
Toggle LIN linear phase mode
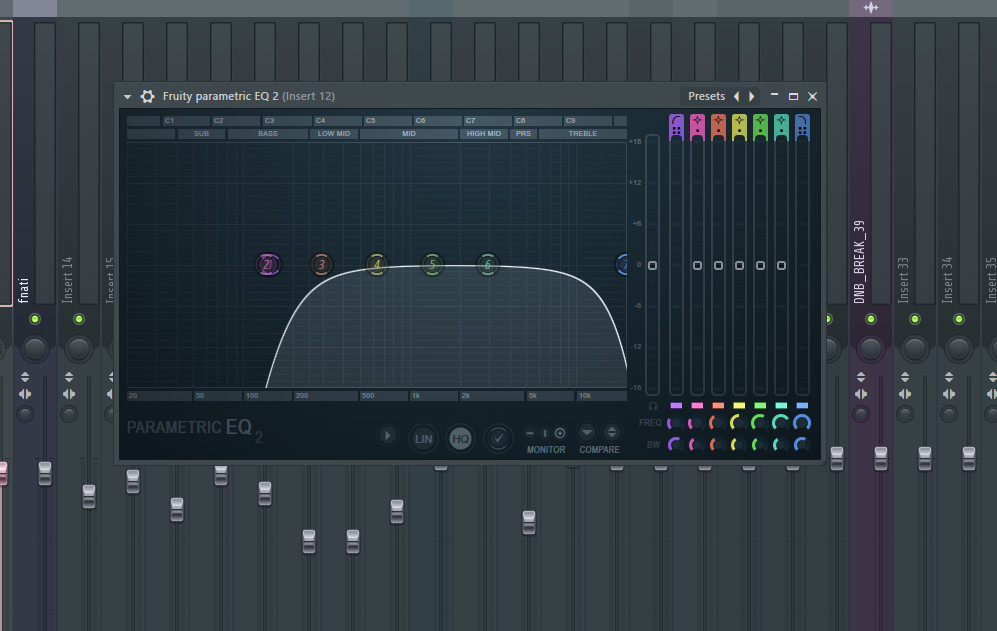point(423,439)
